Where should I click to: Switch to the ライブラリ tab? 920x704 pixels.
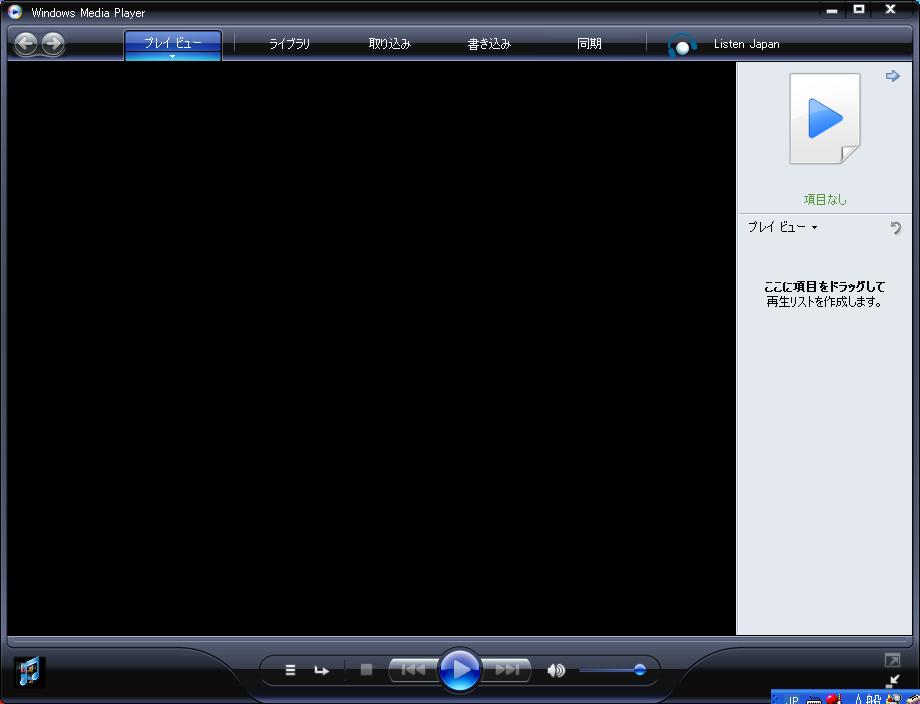click(289, 43)
